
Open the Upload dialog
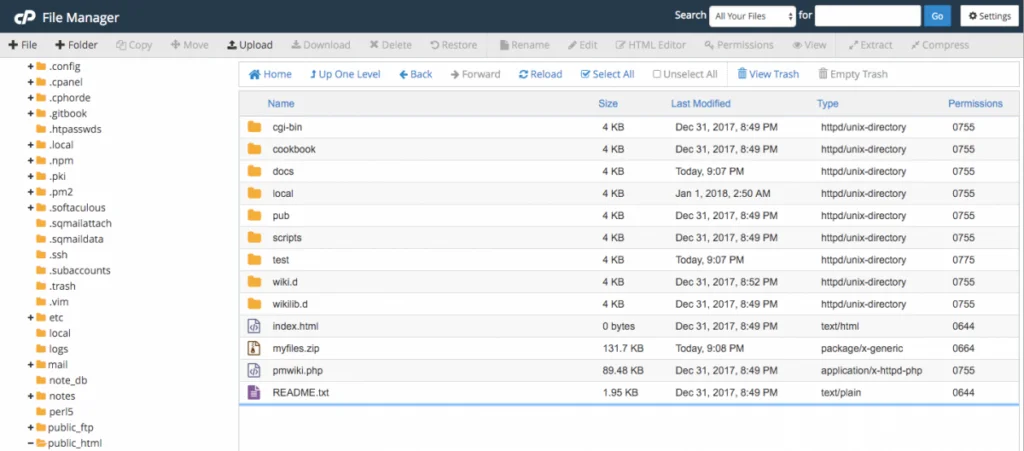point(249,45)
